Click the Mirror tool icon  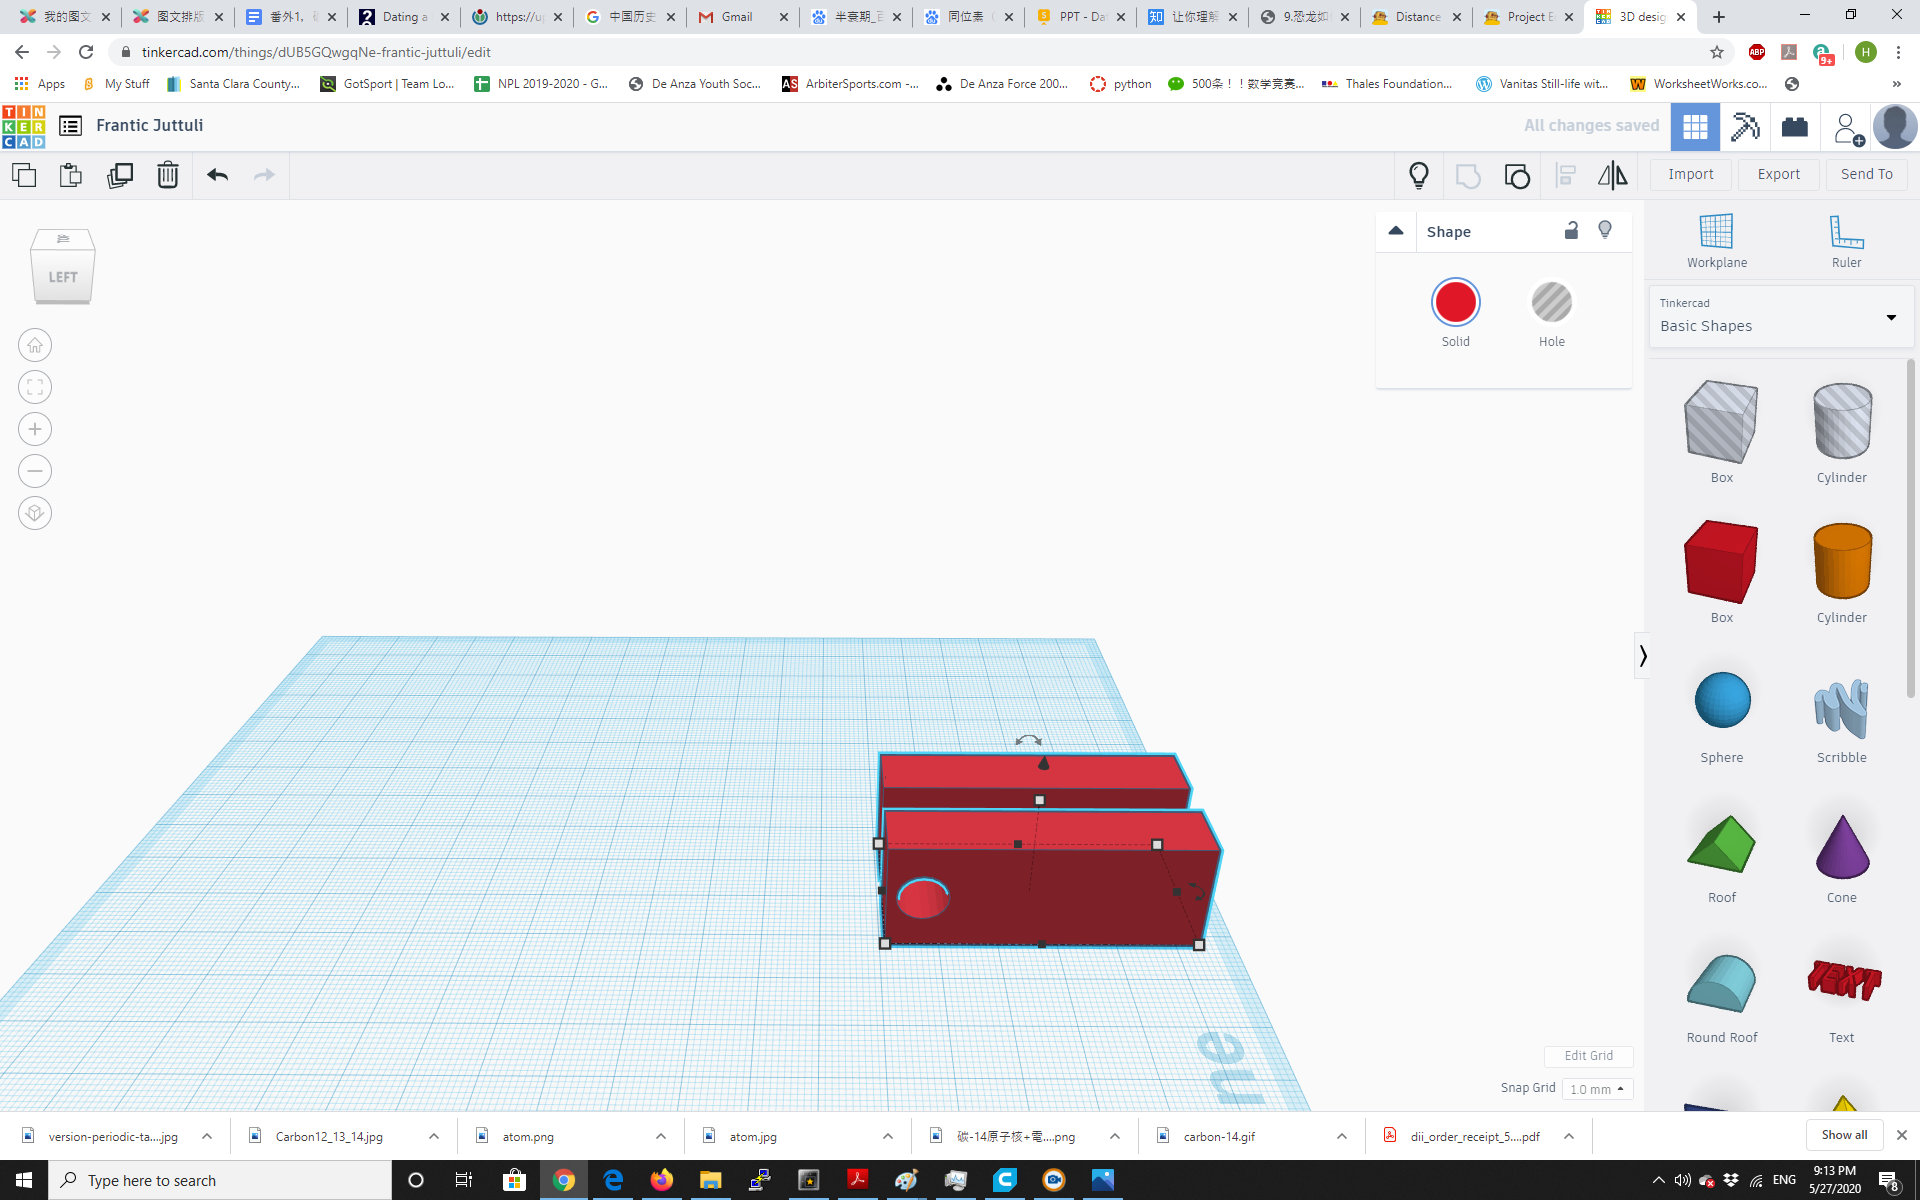pyautogui.click(x=1612, y=176)
